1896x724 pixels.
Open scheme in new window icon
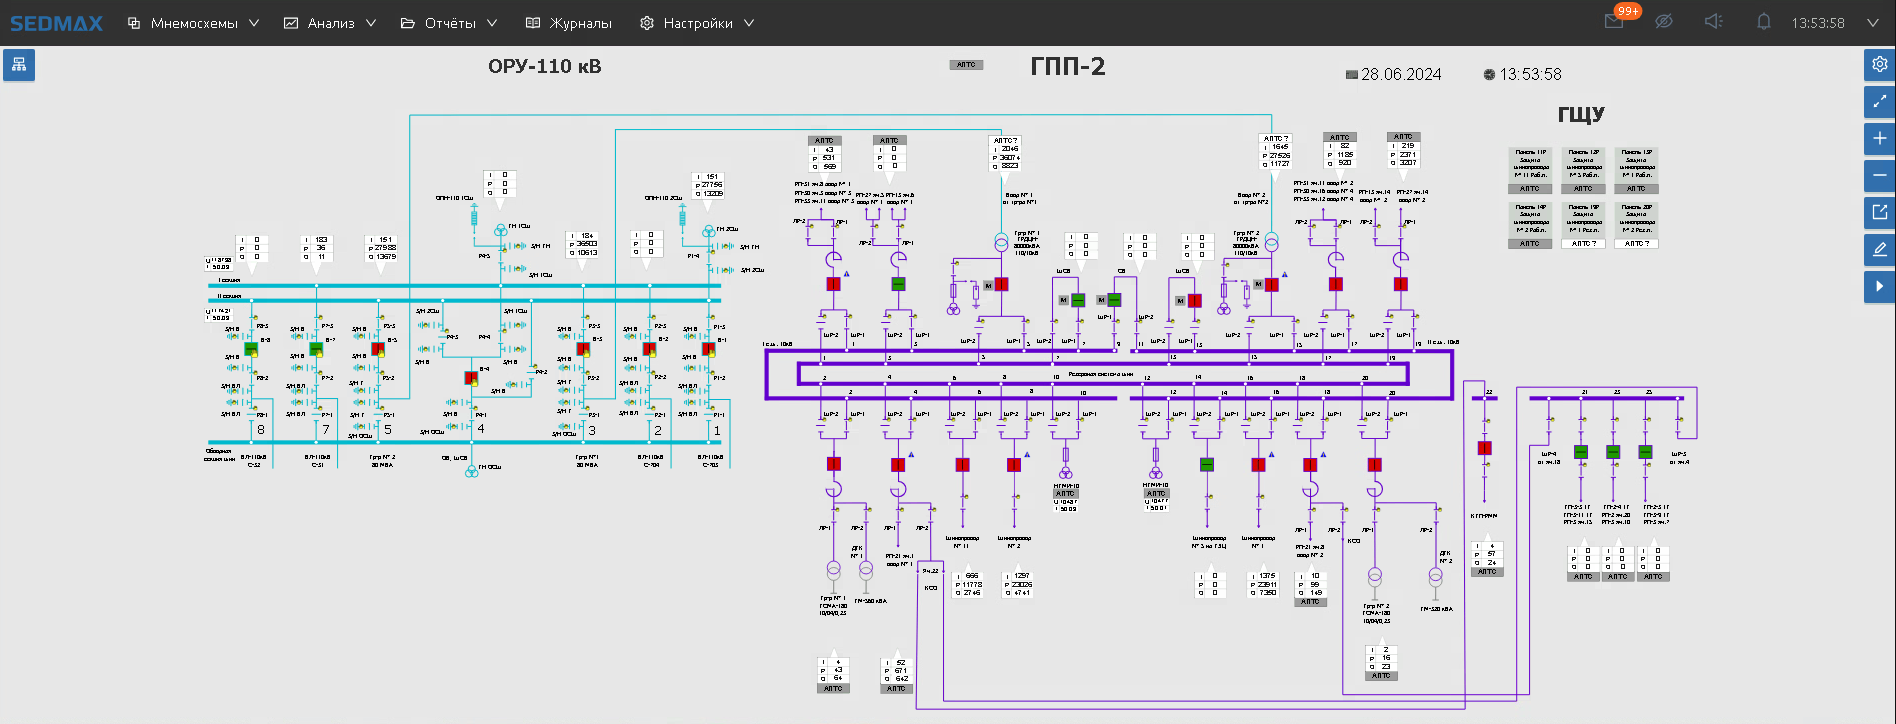(x=1879, y=212)
